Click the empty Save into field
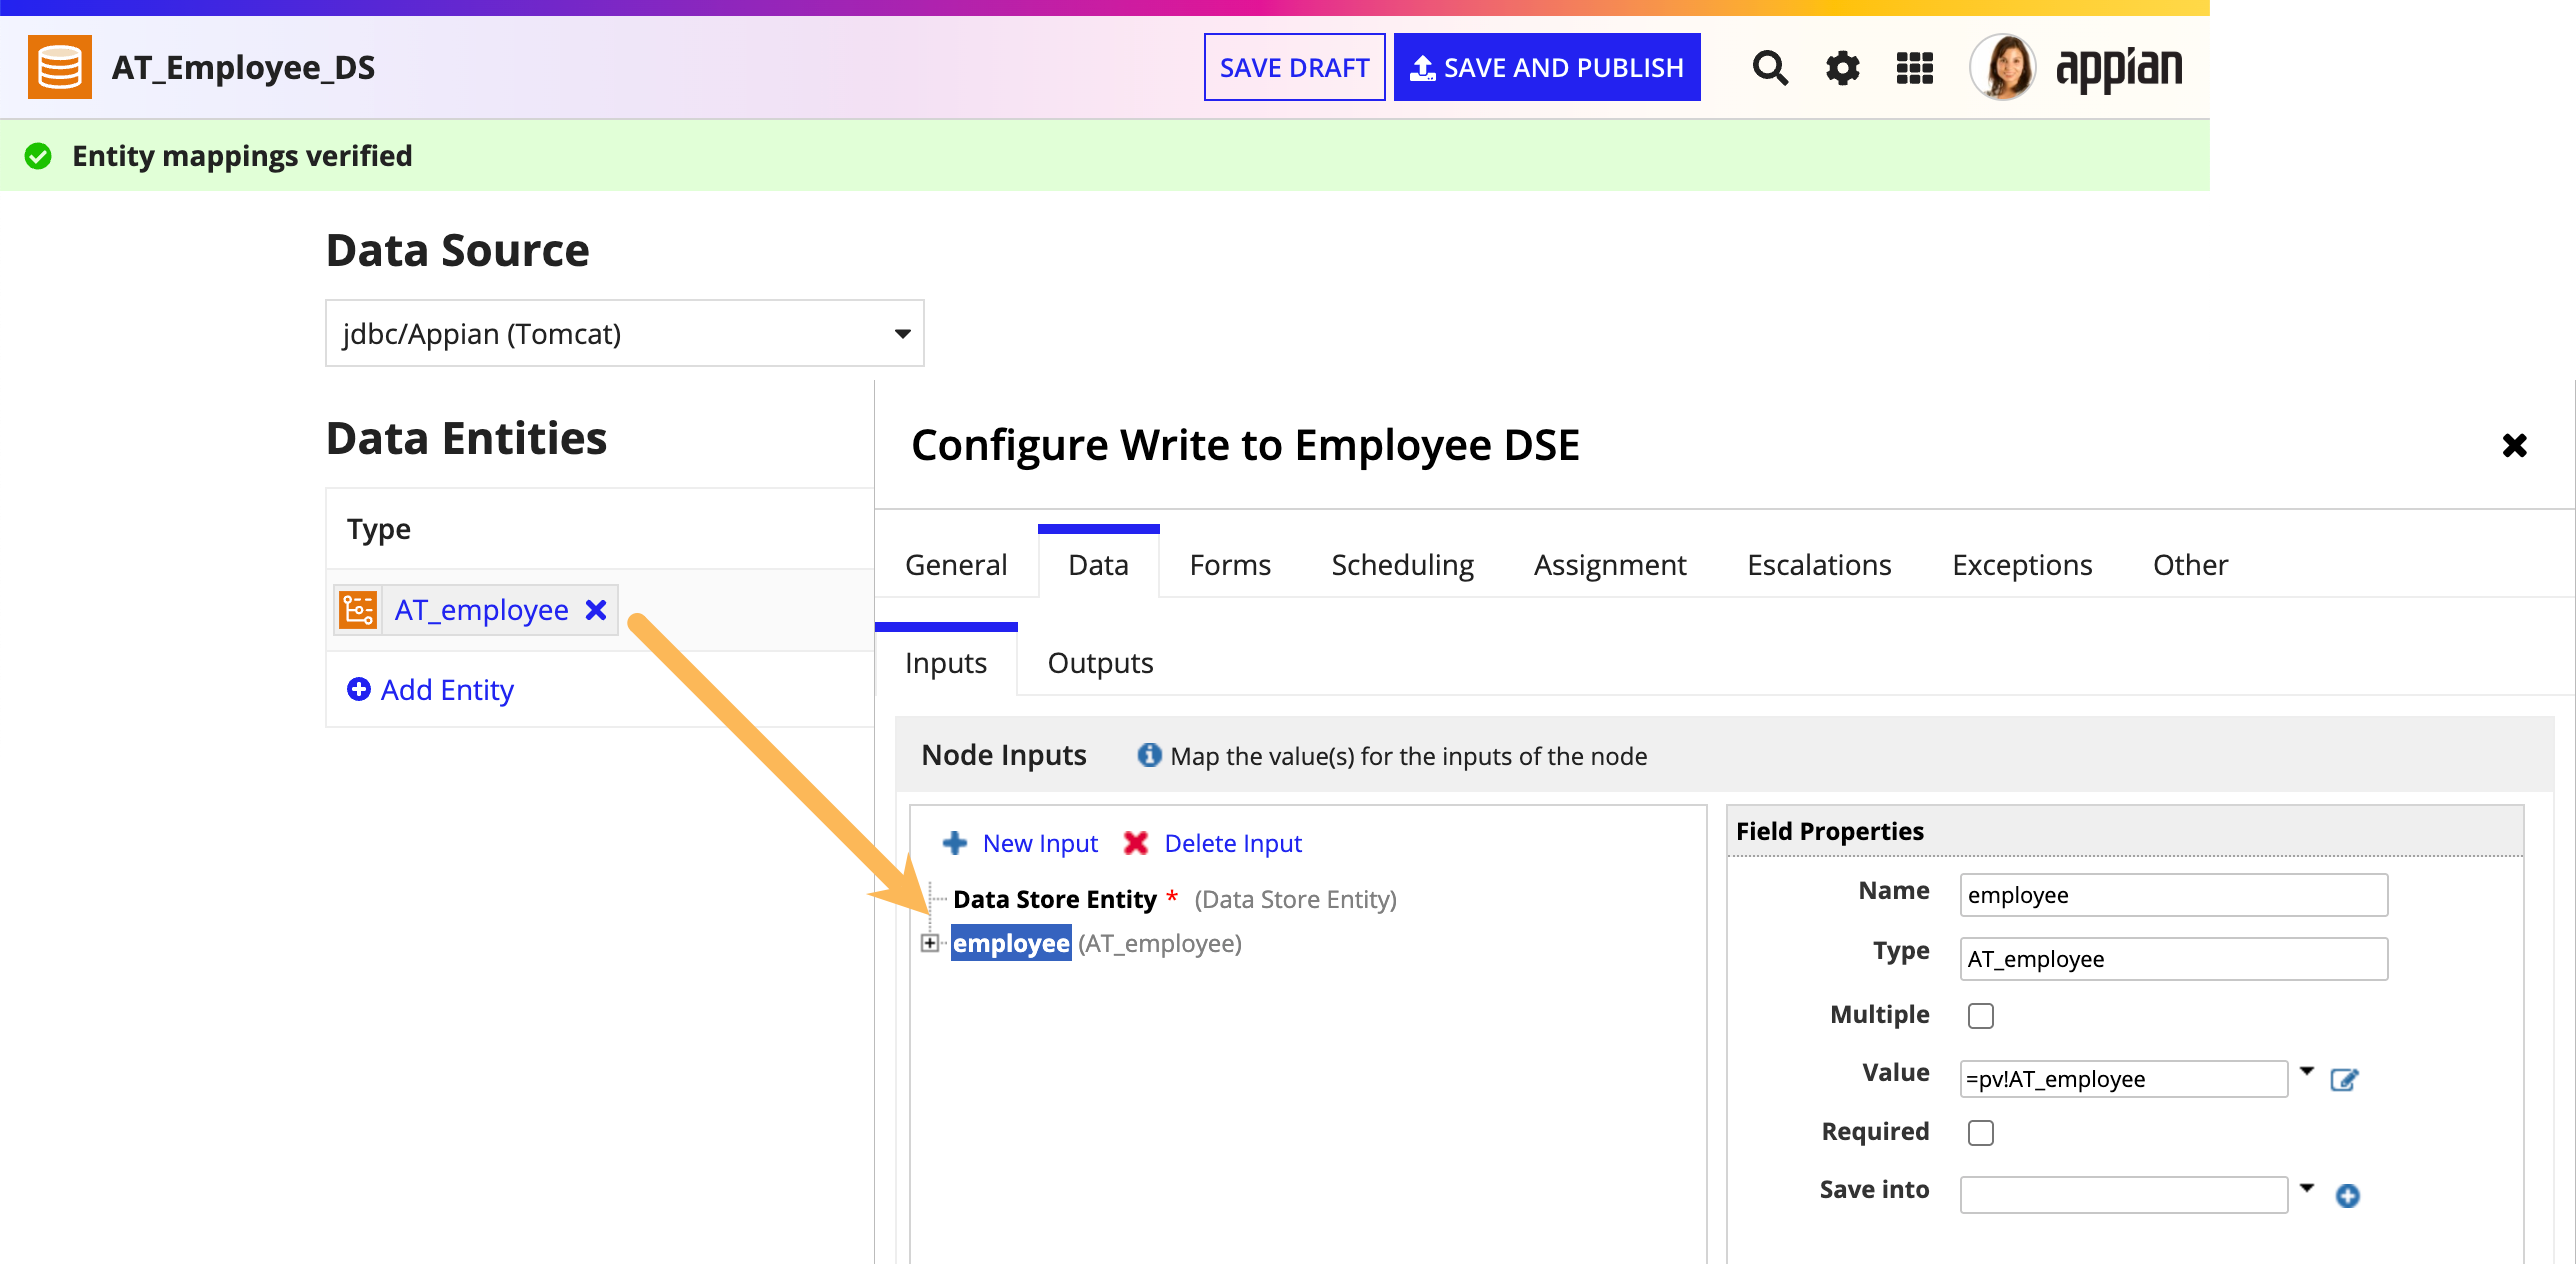 click(2123, 1195)
